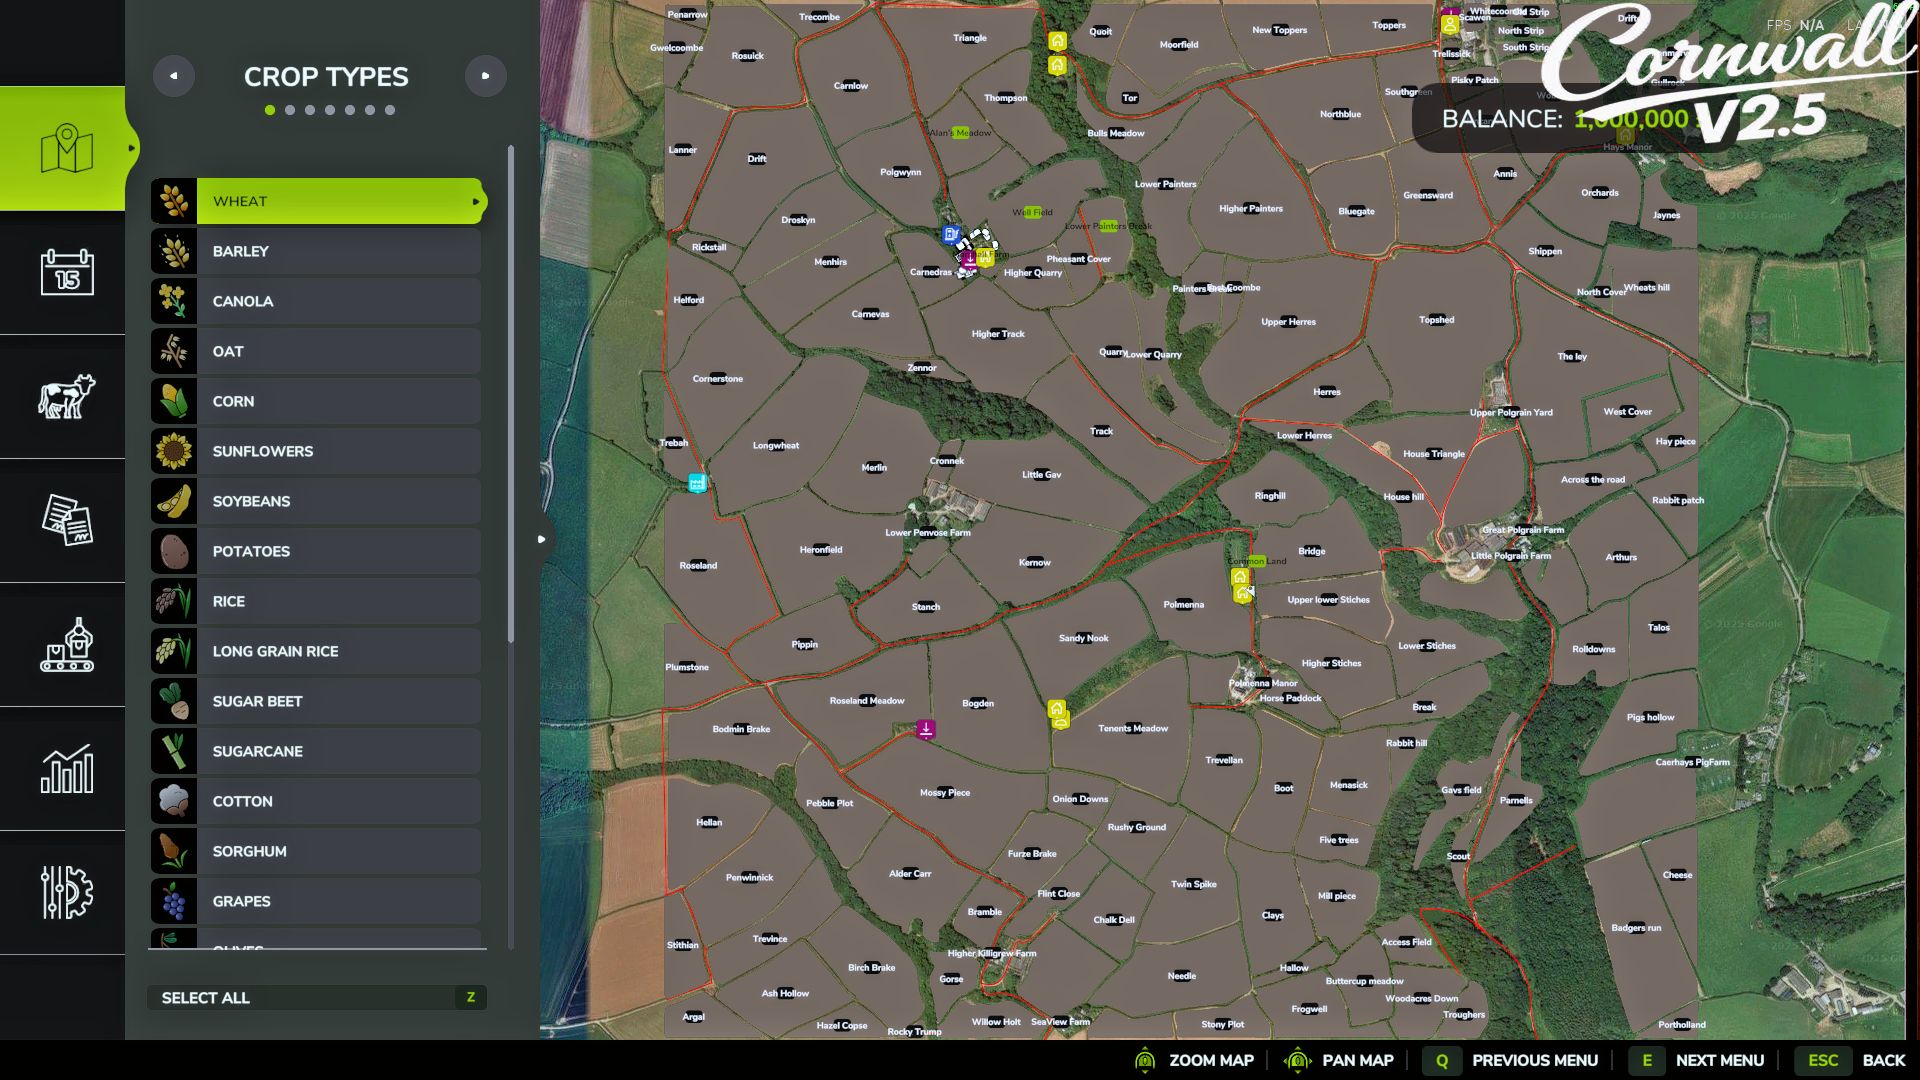Click the Sorghum icon
This screenshot has width=1920, height=1080.
tap(174, 851)
